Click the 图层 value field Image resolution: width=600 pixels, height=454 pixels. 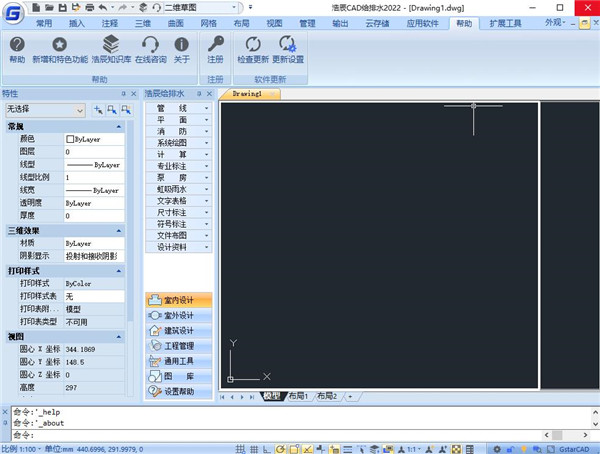click(94, 152)
